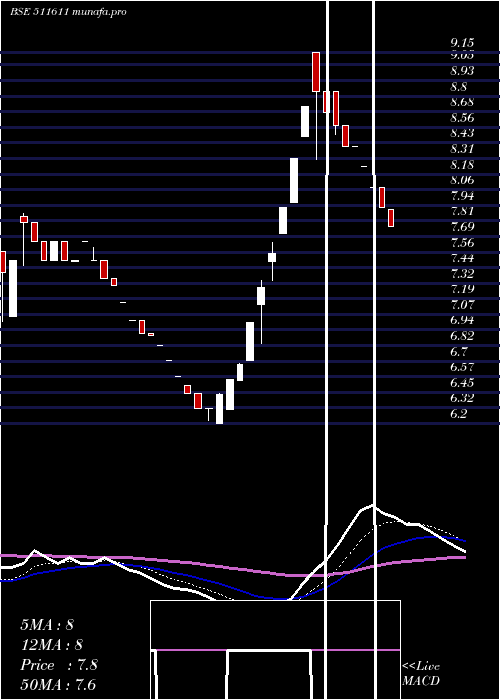Click the 6.82 price axis label
This screenshot has width=500, height=700.
[x=462, y=336]
